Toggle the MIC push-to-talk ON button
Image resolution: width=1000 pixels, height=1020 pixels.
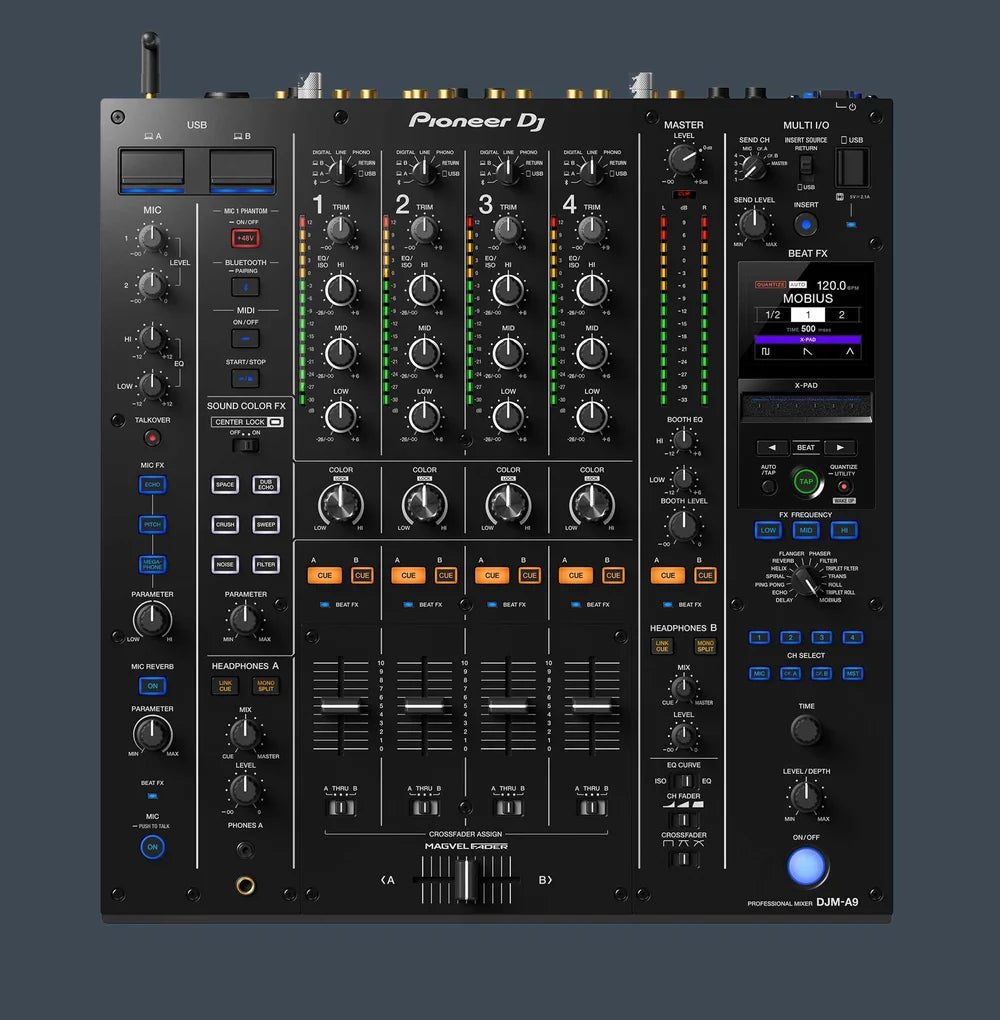tap(152, 847)
